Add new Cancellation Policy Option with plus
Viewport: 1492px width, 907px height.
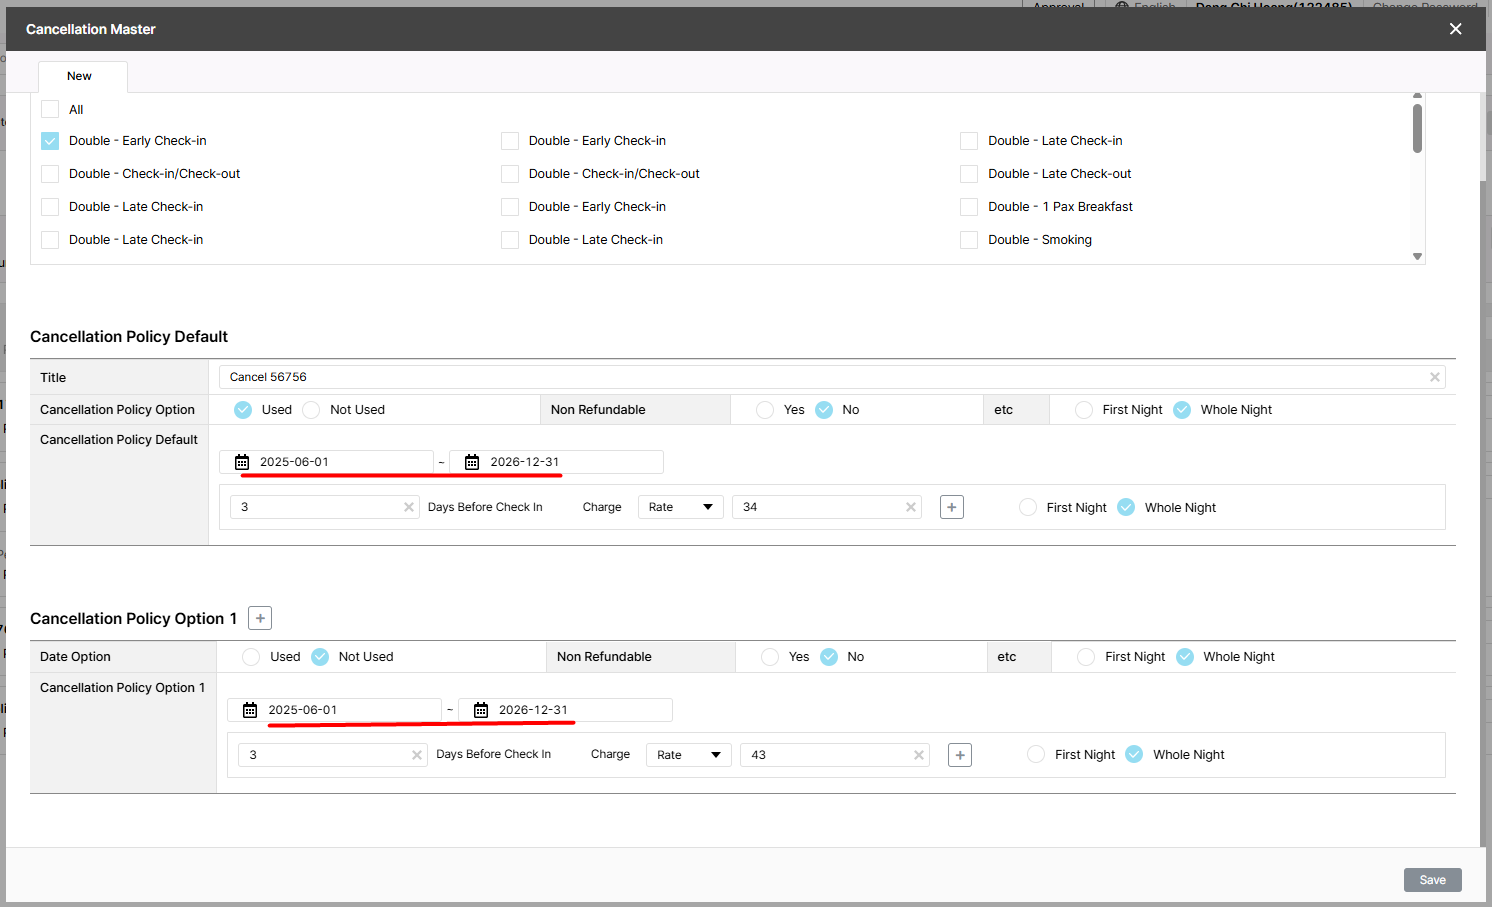point(260,618)
